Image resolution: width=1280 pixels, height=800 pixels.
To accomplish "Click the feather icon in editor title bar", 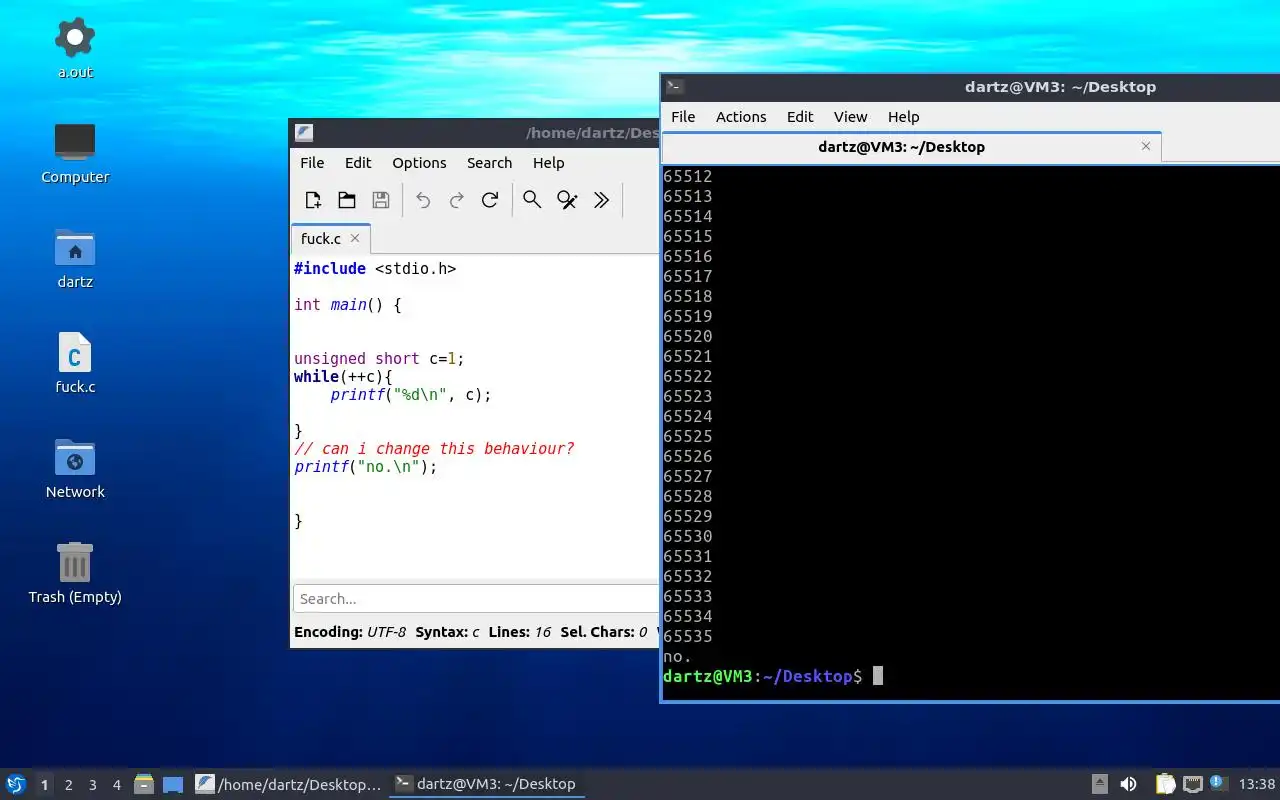I will [304, 133].
